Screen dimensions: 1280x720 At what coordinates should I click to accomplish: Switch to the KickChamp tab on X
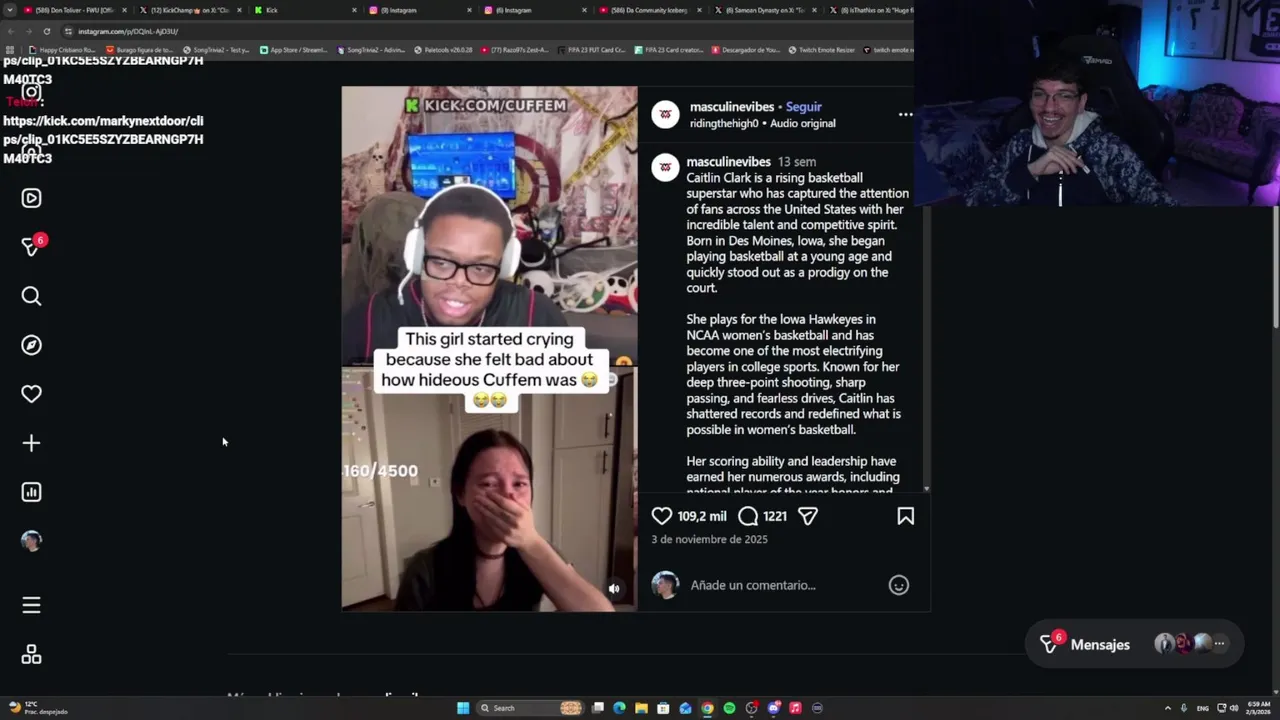point(188,10)
